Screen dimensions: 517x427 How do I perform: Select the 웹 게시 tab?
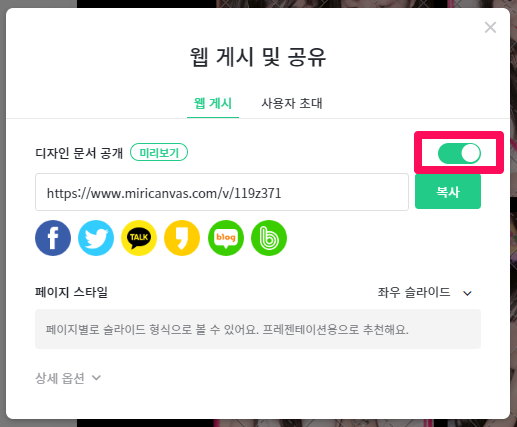[x=213, y=103]
